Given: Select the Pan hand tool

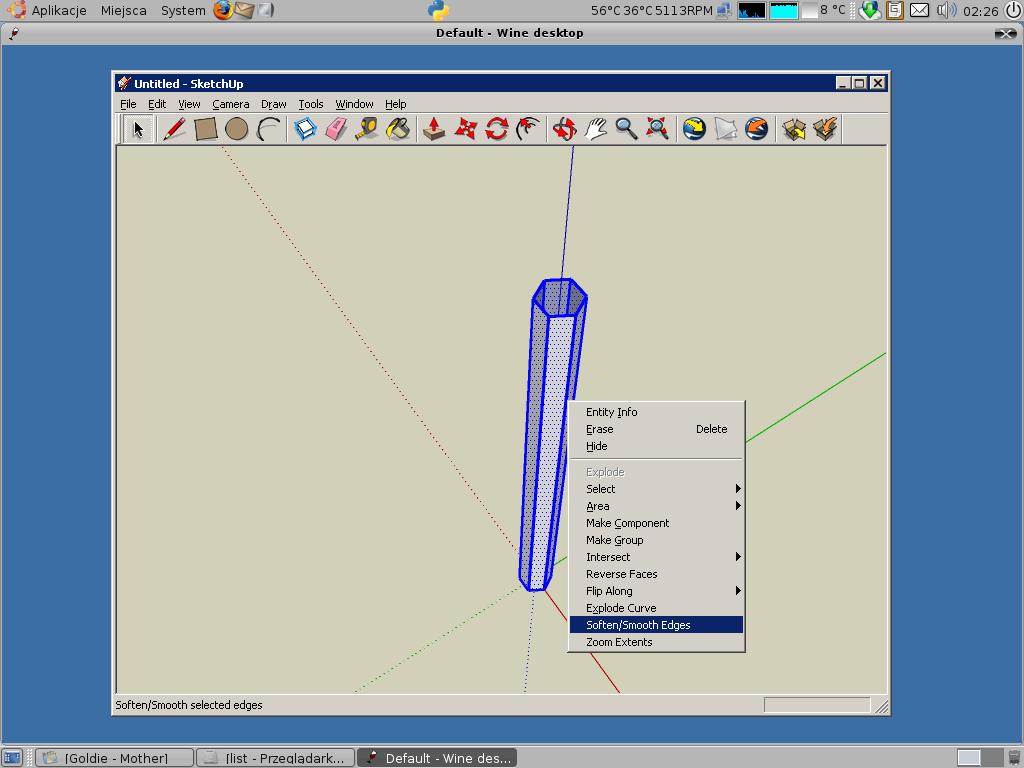Looking at the screenshot, I should 595,129.
